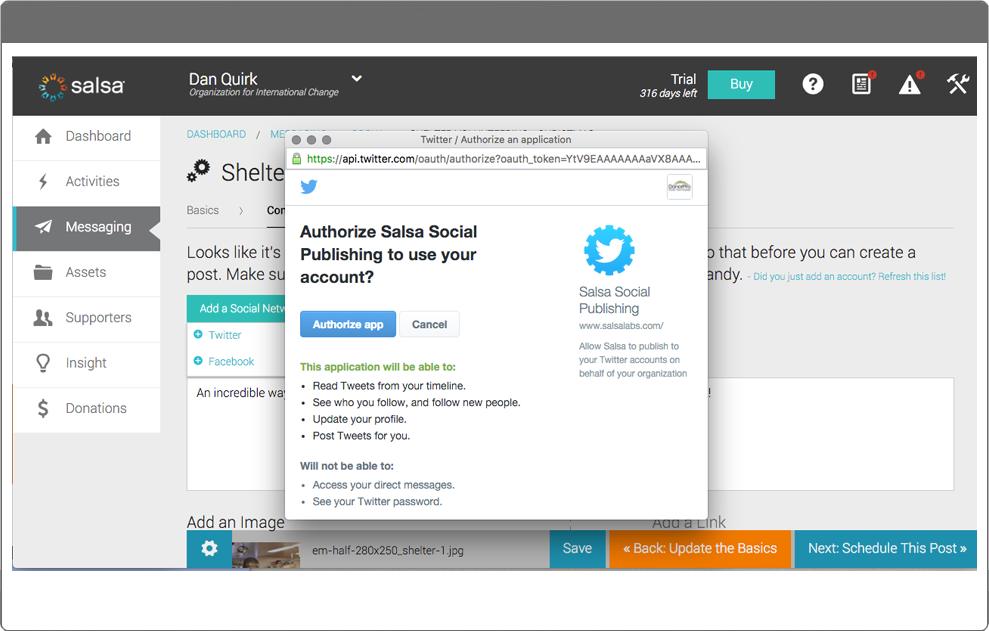Screen dimensions: 989x631
Task: Click the Add a Social Network header
Action: click(x=237, y=309)
